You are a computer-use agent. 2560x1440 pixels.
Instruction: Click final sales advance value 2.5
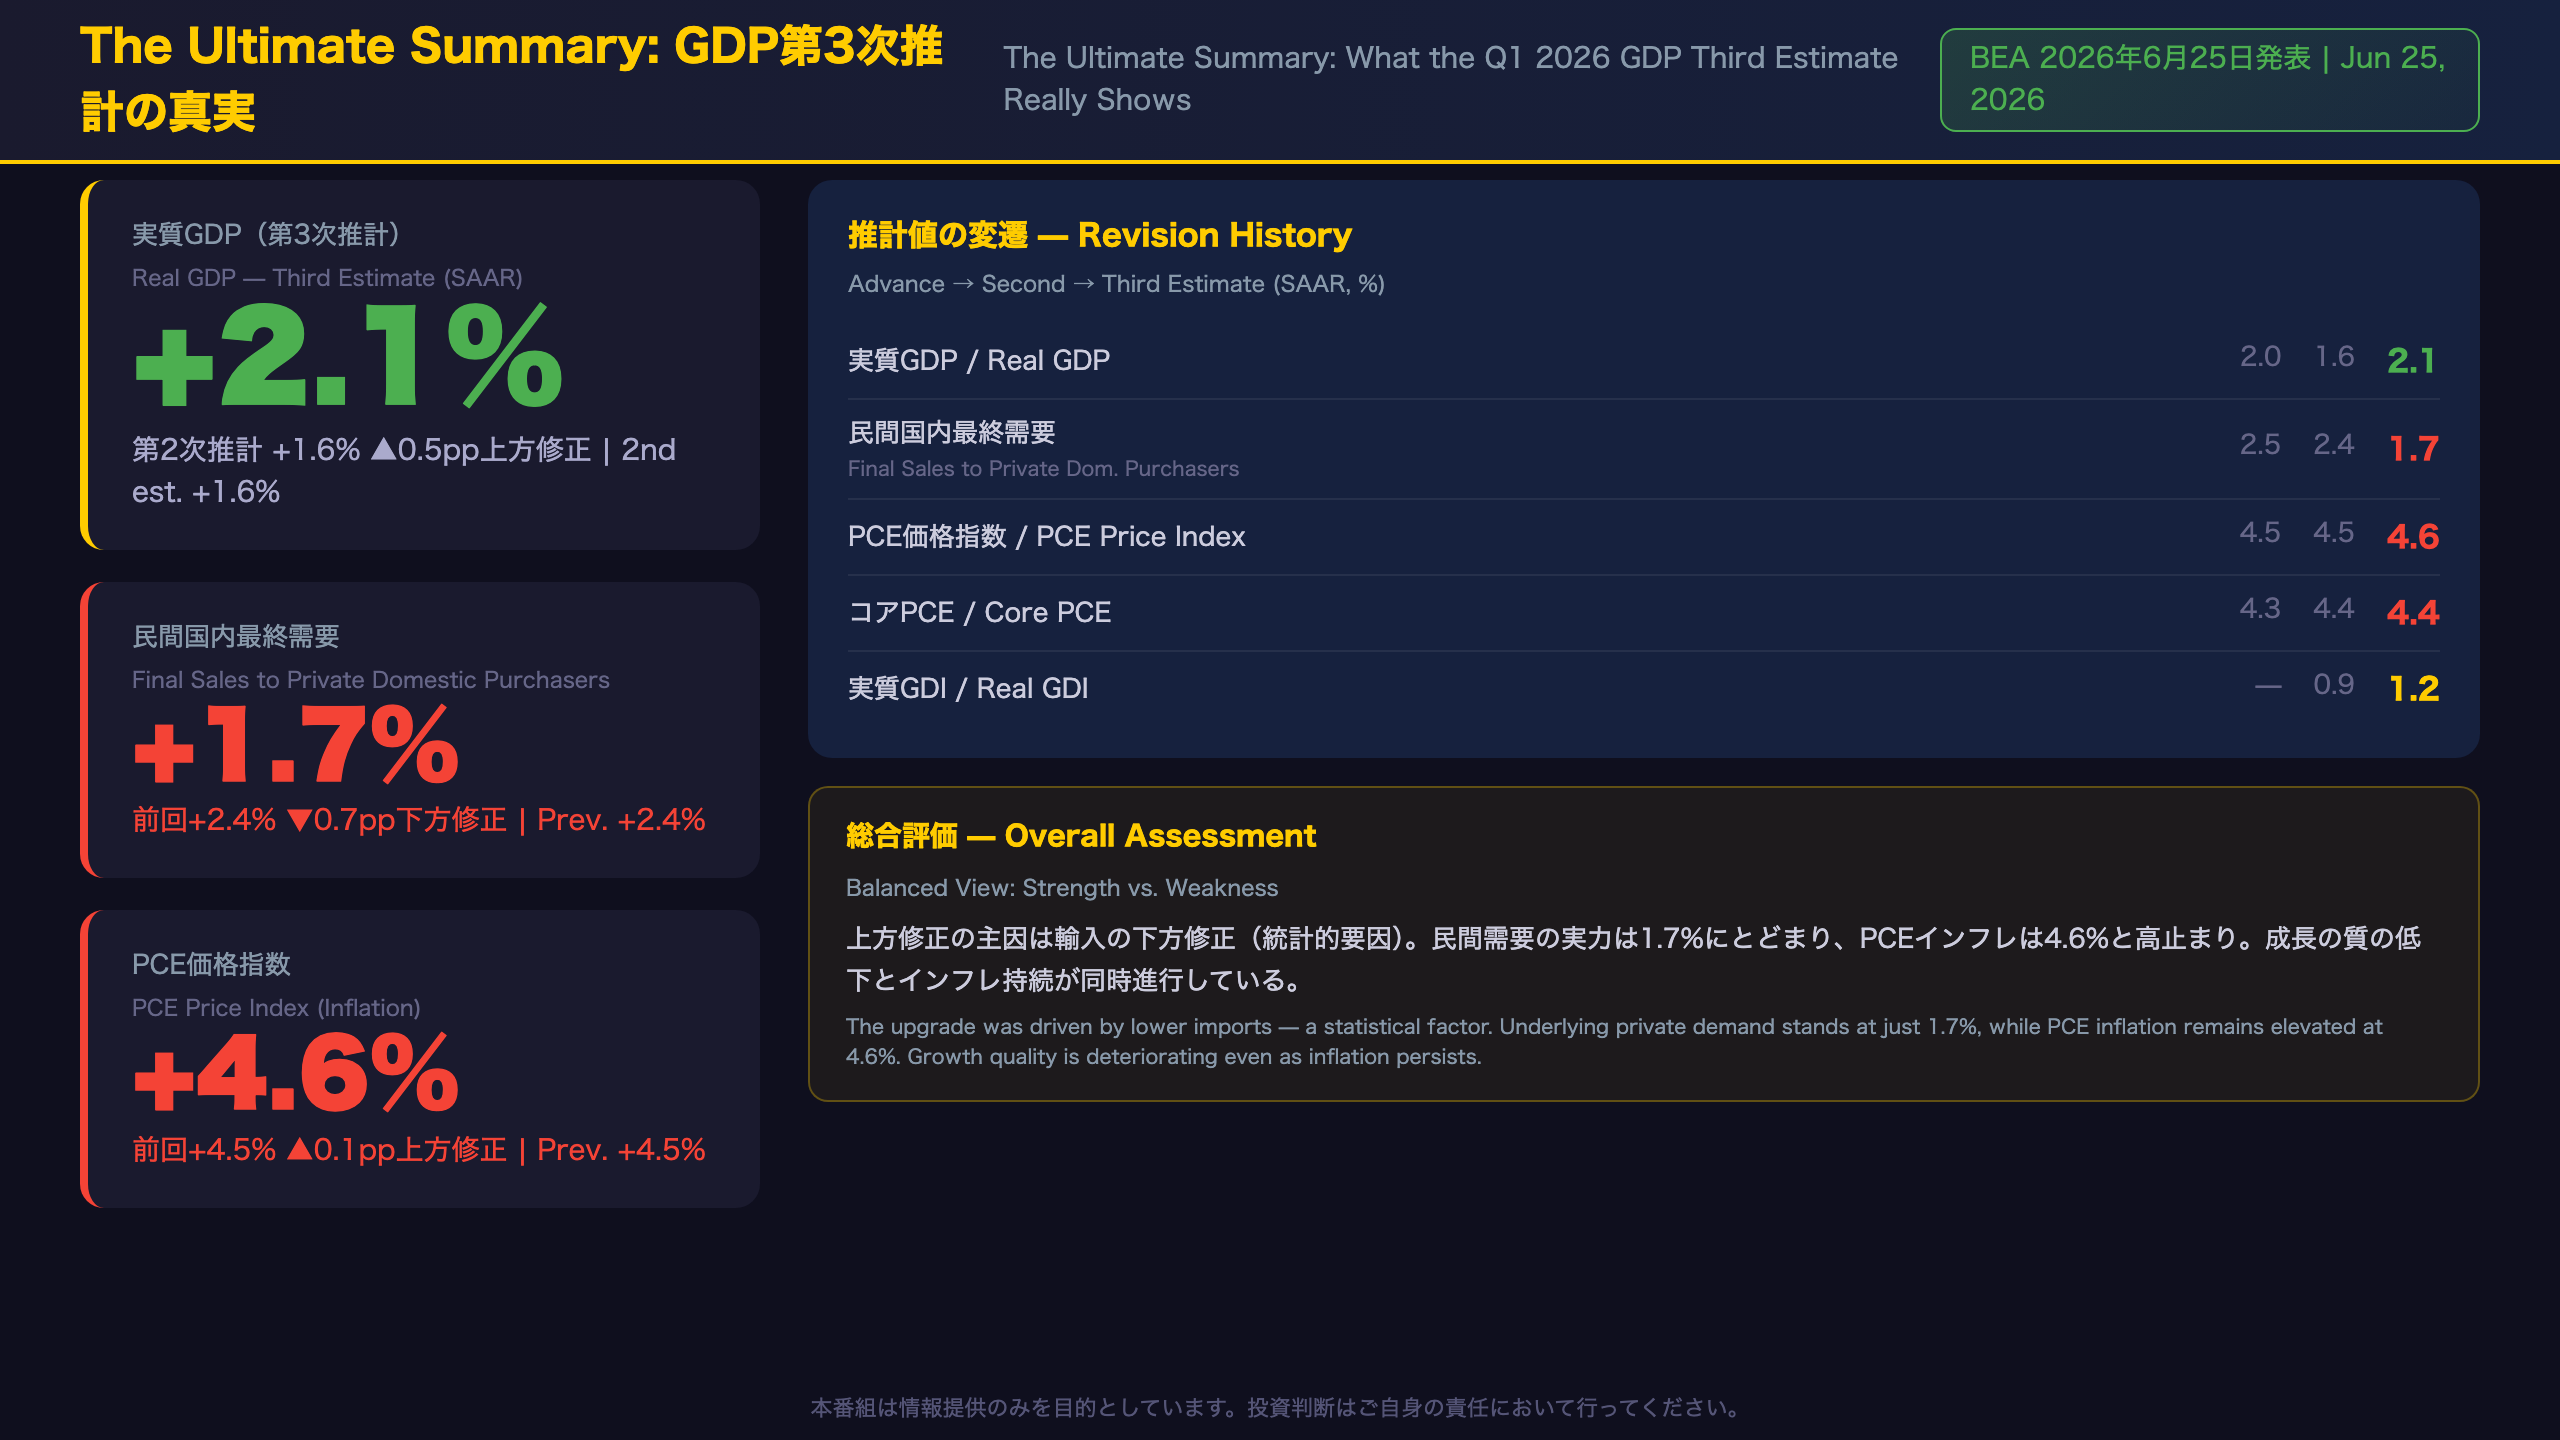pos(2260,445)
